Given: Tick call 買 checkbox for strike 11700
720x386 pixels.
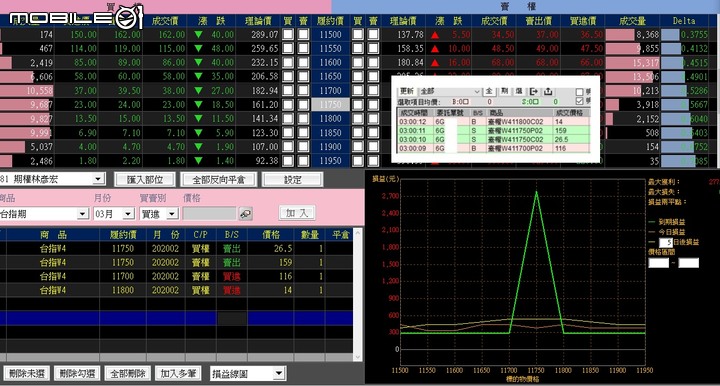Looking at the screenshot, I should coord(288,90).
